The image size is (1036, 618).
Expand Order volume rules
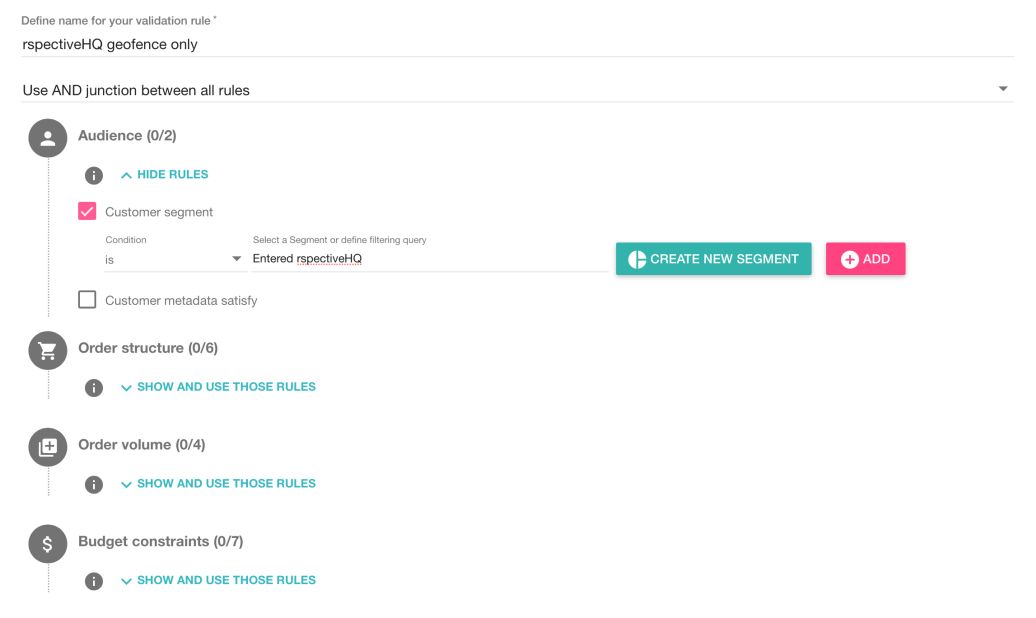click(217, 484)
